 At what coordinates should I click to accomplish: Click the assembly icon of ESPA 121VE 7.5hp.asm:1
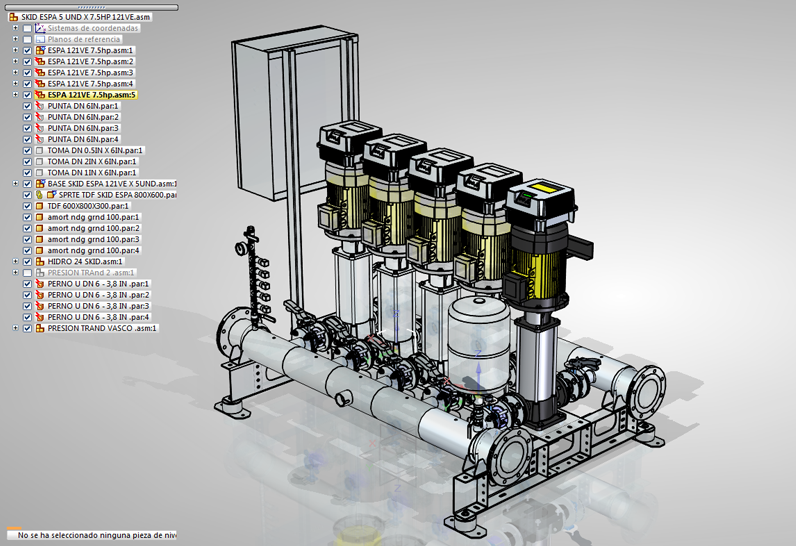[40, 50]
